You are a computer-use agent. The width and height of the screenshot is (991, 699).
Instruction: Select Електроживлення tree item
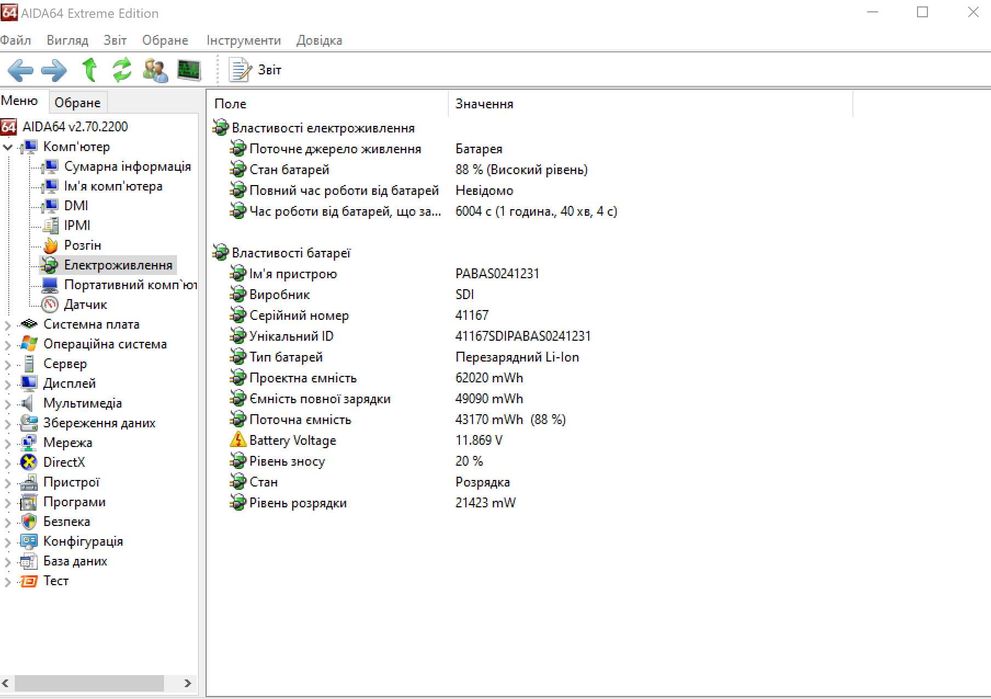coord(118,265)
